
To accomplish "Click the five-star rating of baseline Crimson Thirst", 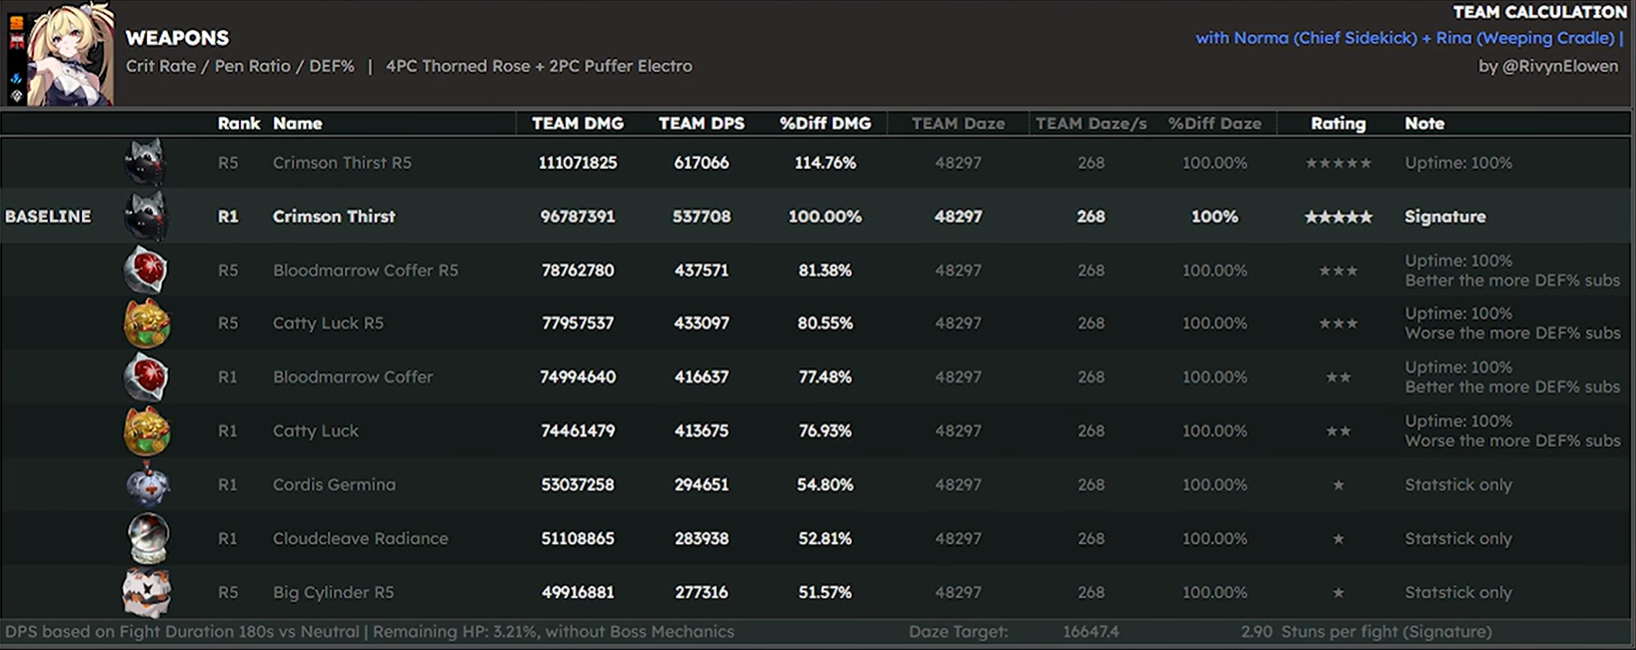I will click(x=1338, y=217).
